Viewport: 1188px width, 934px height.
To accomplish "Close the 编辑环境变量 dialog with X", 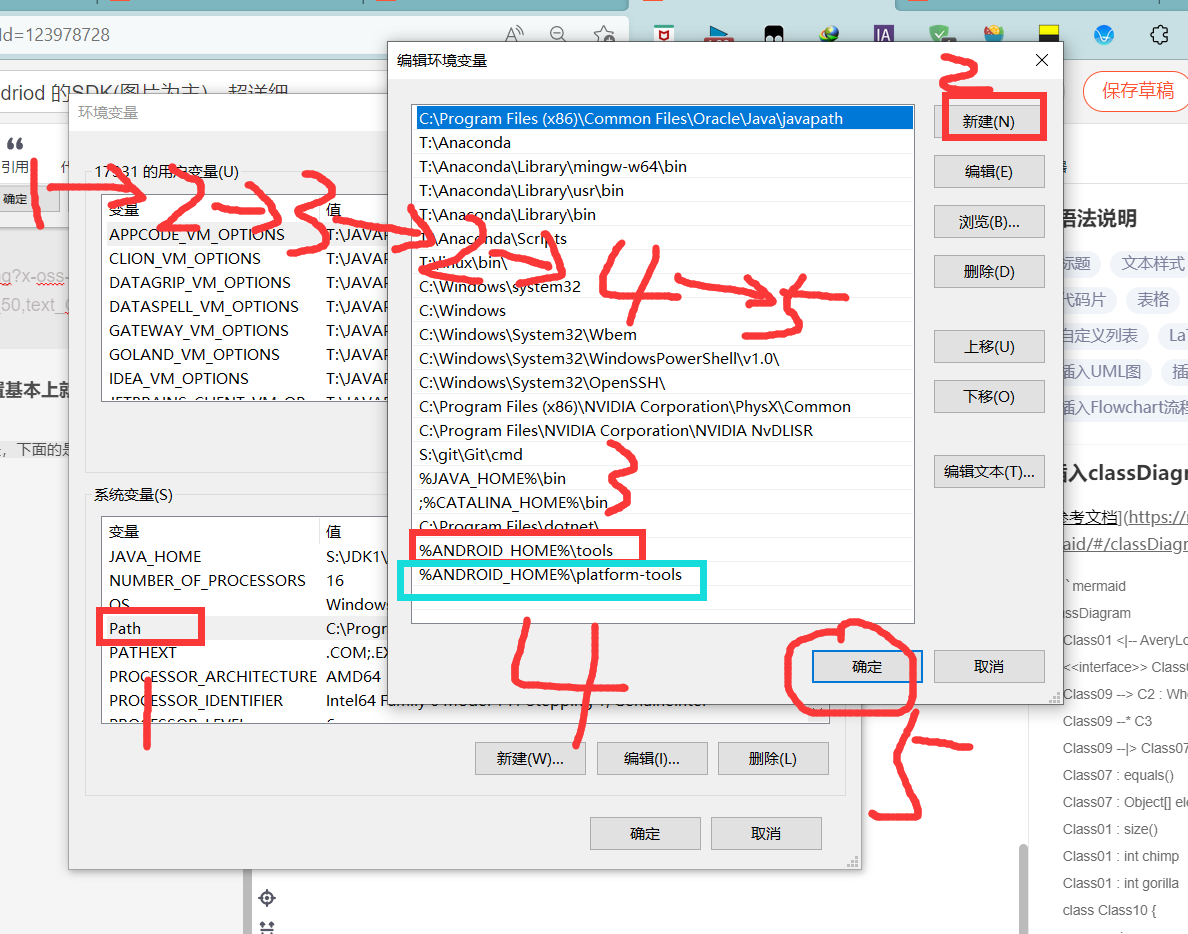I will (x=1042, y=60).
